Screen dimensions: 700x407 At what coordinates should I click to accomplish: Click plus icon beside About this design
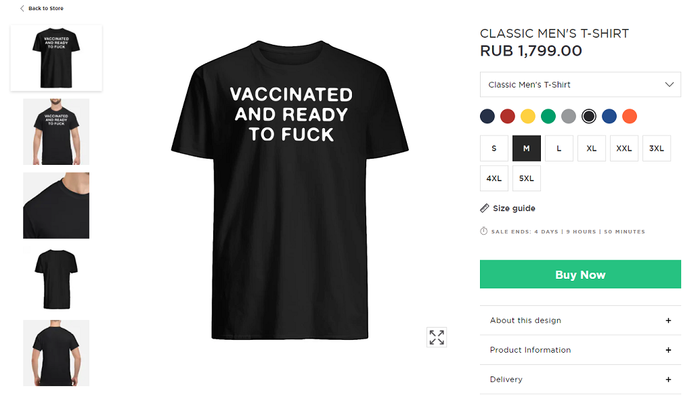click(668, 320)
